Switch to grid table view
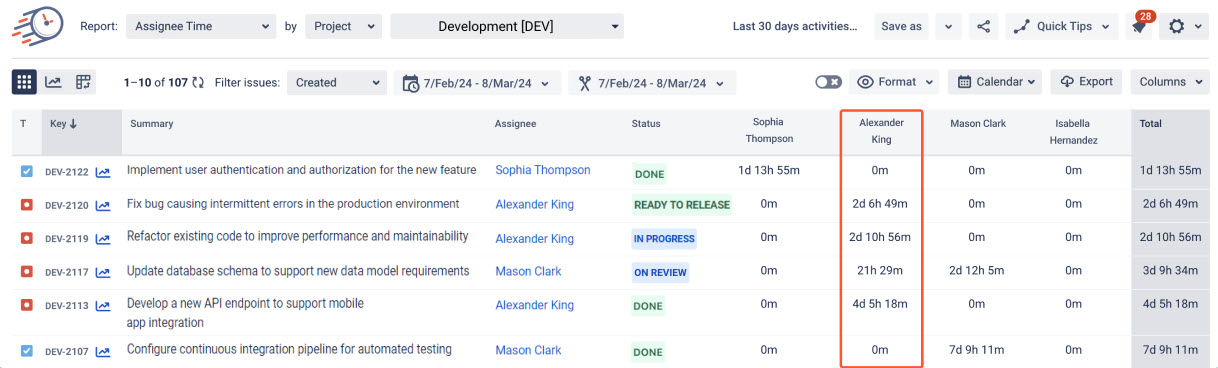This screenshot has height=368, width=1218. coord(25,82)
